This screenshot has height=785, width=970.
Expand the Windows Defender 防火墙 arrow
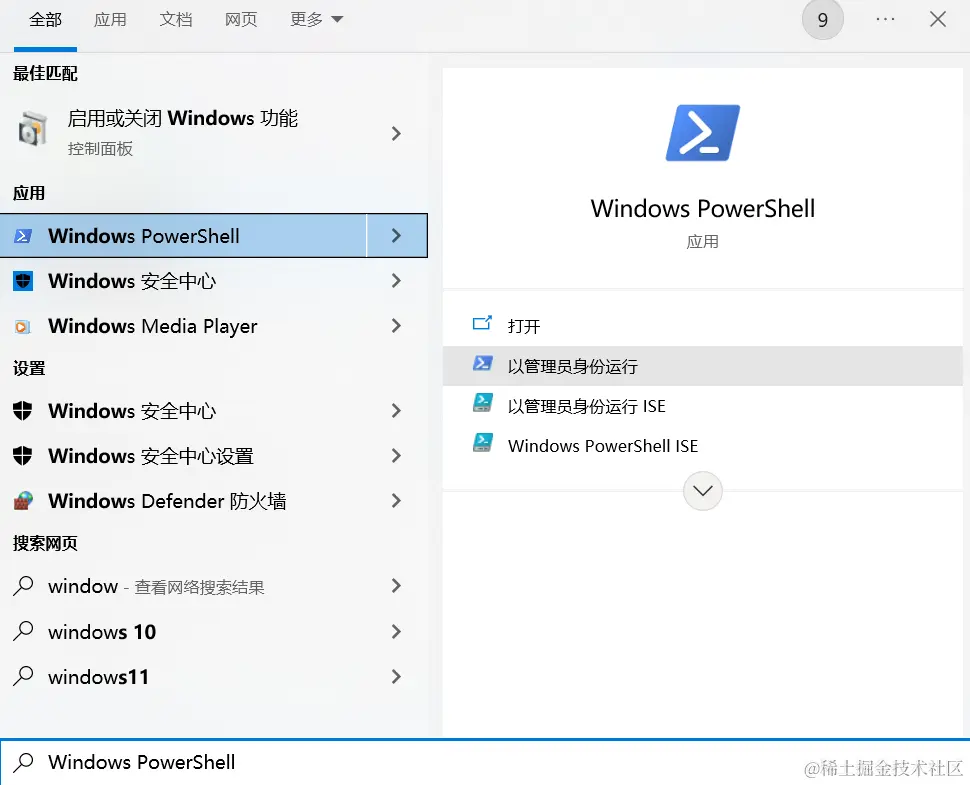tap(397, 500)
